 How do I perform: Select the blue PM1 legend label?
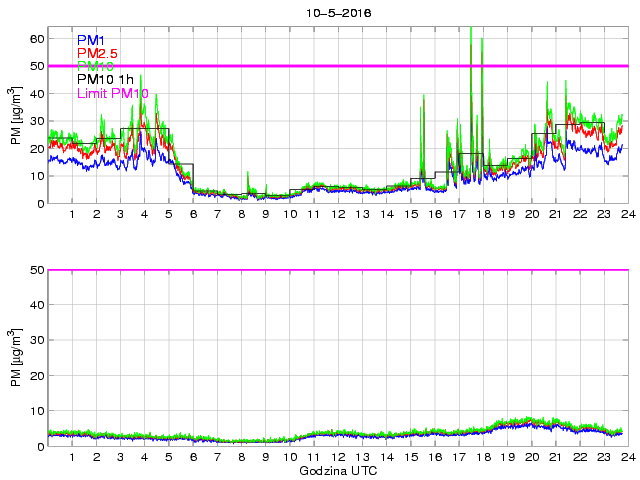pos(94,40)
